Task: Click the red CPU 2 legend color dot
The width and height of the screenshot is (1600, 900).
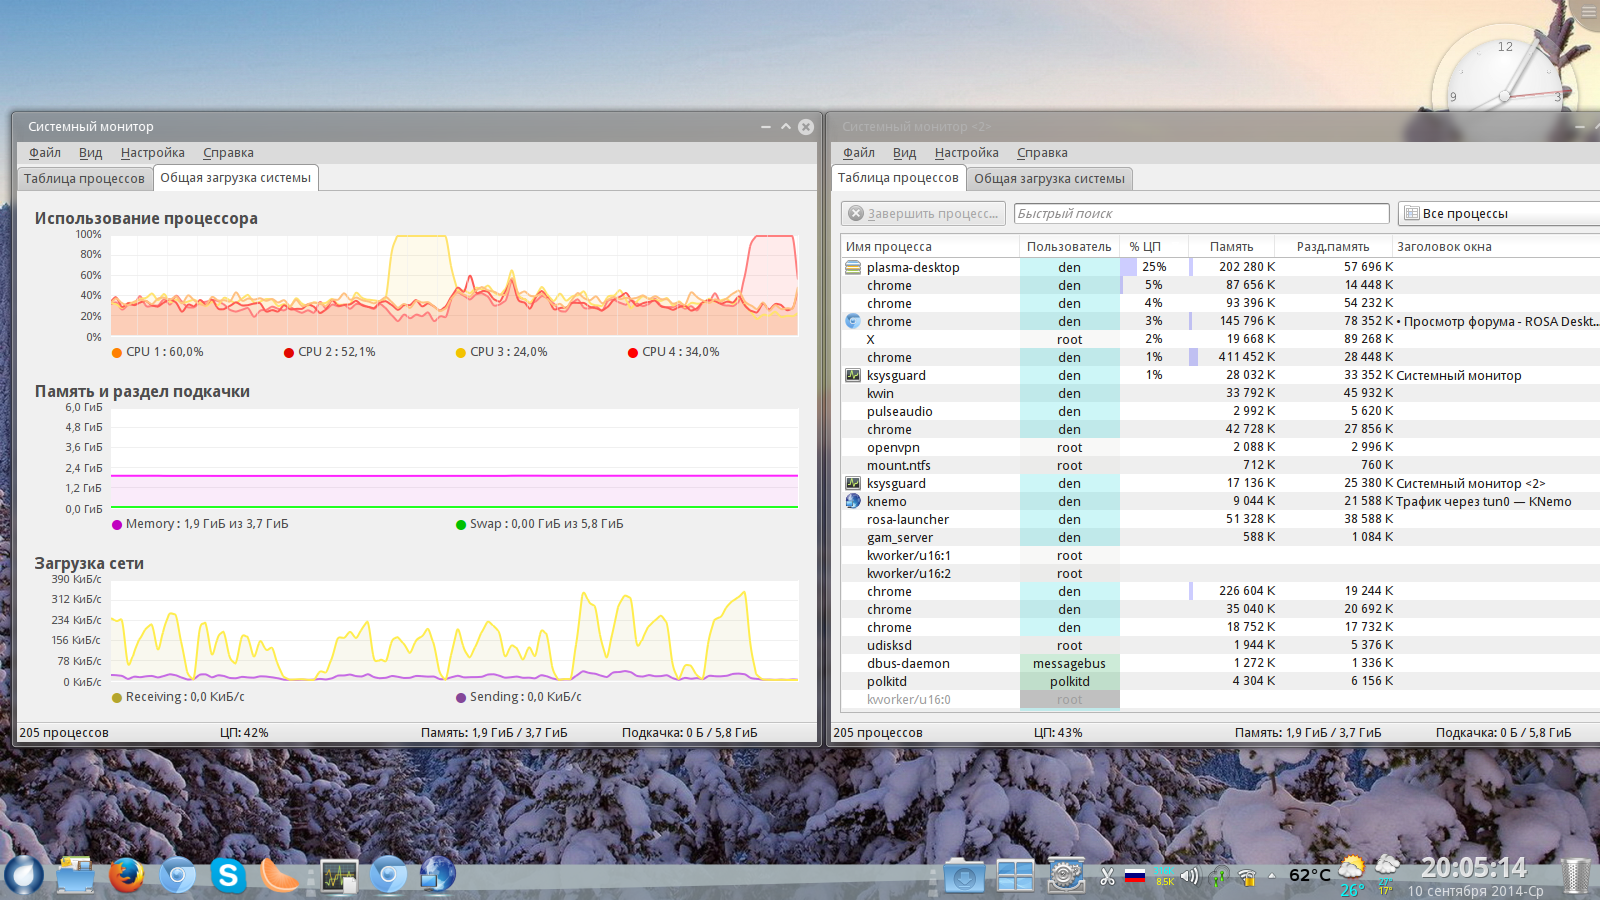Action: pyautogui.click(x=289, y=352)
